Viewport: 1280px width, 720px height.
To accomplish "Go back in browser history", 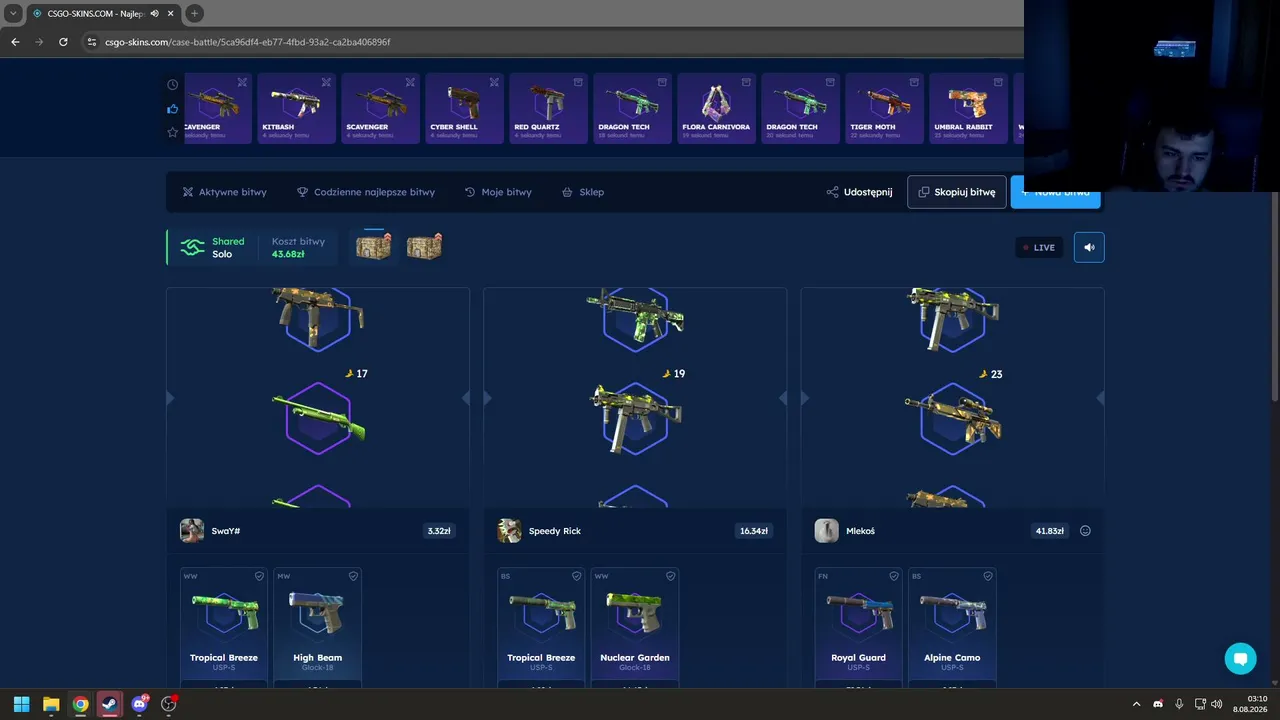I will tap(15, 42).
